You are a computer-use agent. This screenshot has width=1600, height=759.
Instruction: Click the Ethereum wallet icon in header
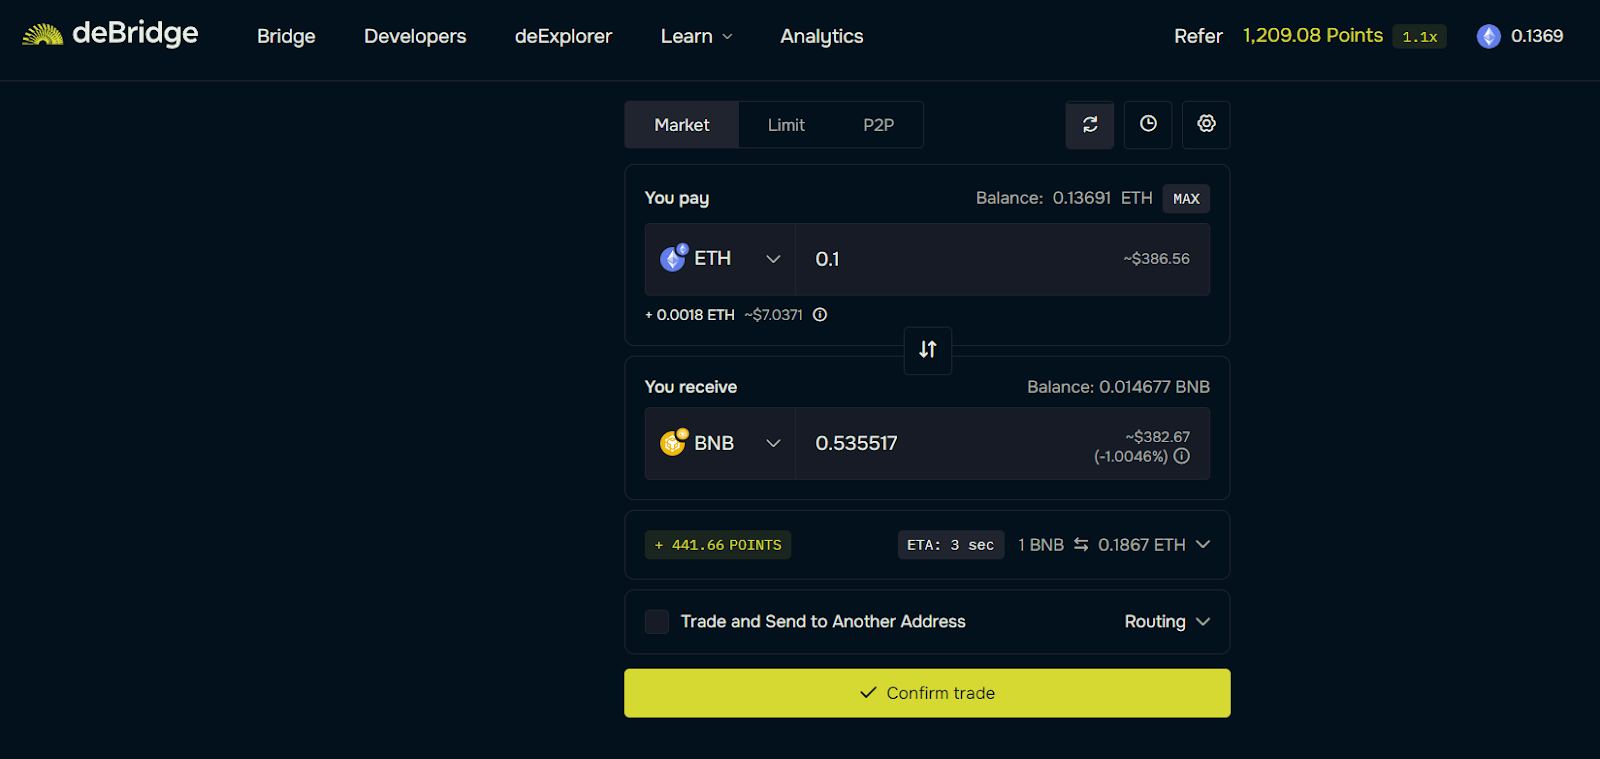click(x=1489, y=36)
